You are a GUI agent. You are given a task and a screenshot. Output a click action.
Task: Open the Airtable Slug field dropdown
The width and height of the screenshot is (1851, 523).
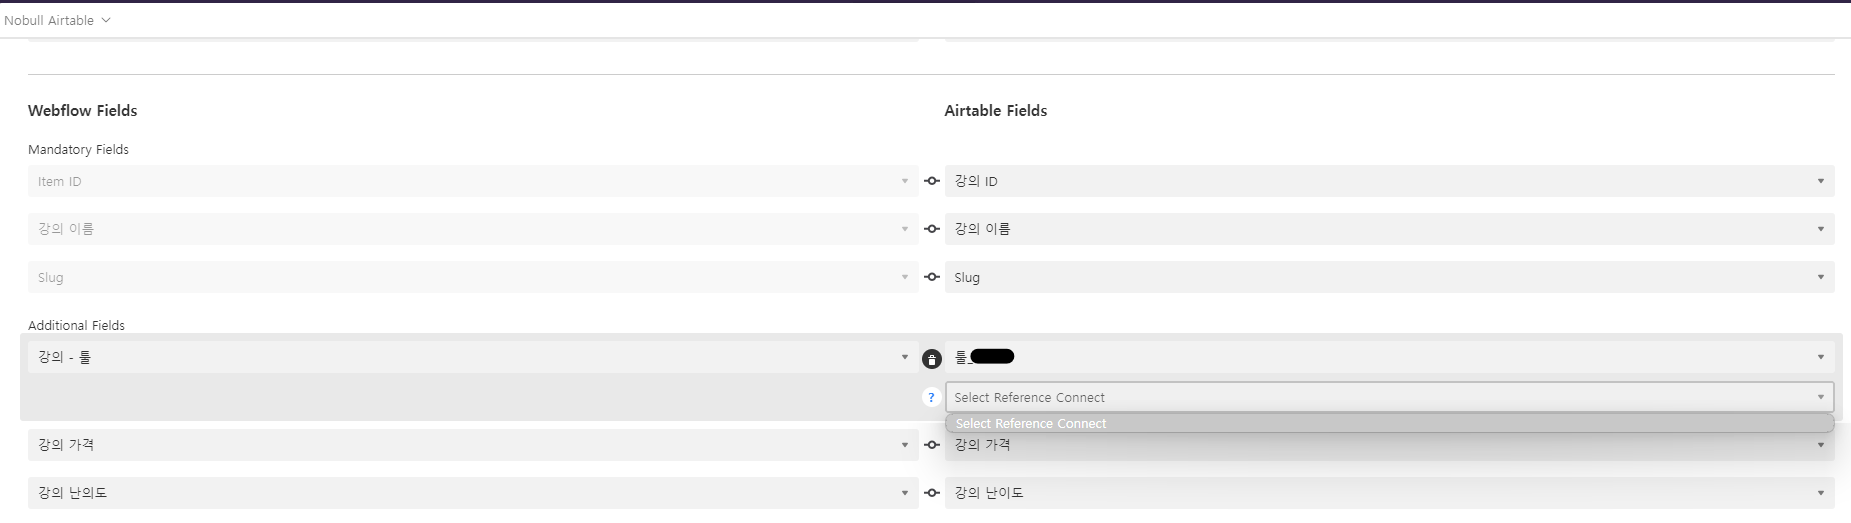(1389, 277)
